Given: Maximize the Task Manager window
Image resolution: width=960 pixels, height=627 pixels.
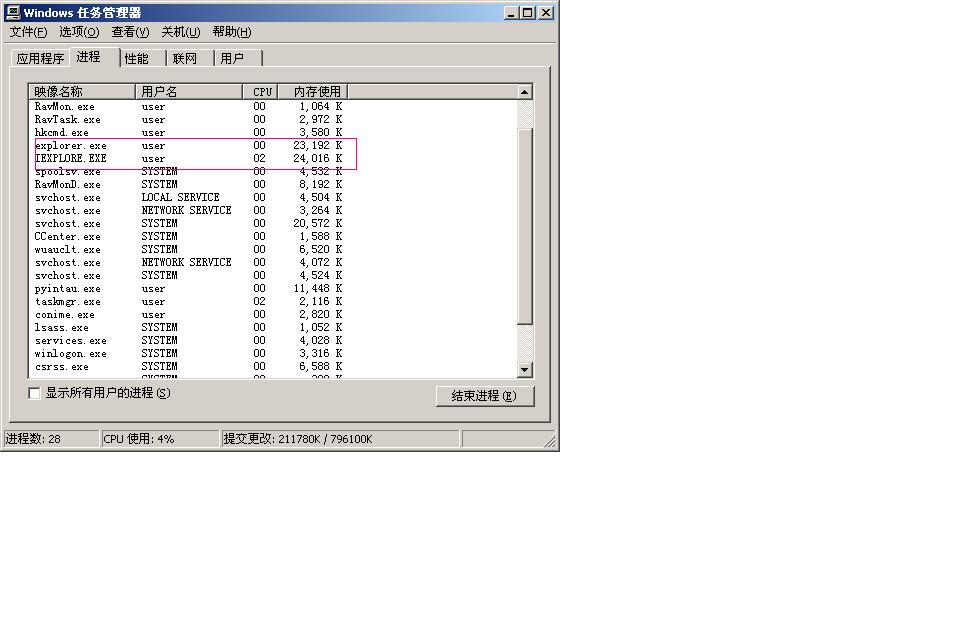Looking at the screenshot, I should tap(527, 12).
